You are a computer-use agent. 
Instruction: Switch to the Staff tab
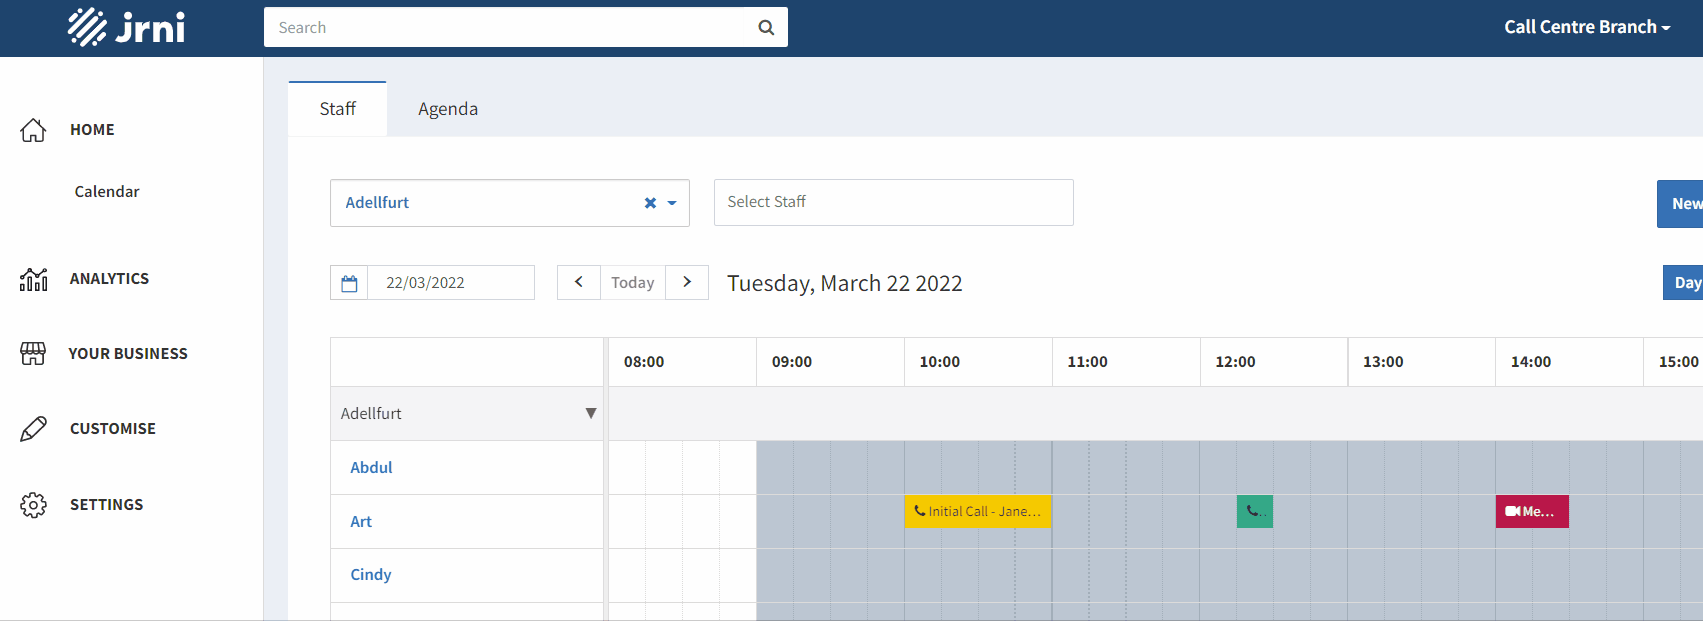[x=338, y=109]
